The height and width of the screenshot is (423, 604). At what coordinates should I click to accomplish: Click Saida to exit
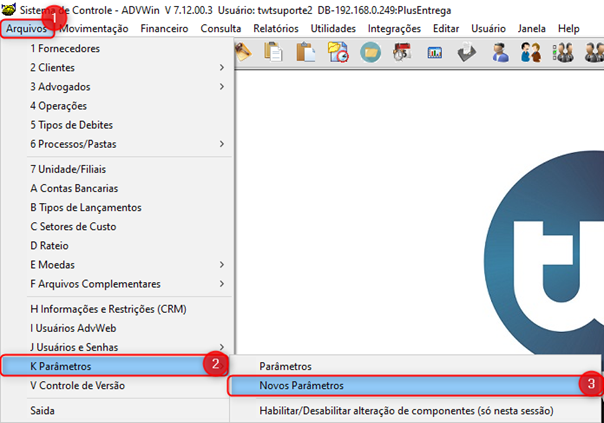click(116, 411)
